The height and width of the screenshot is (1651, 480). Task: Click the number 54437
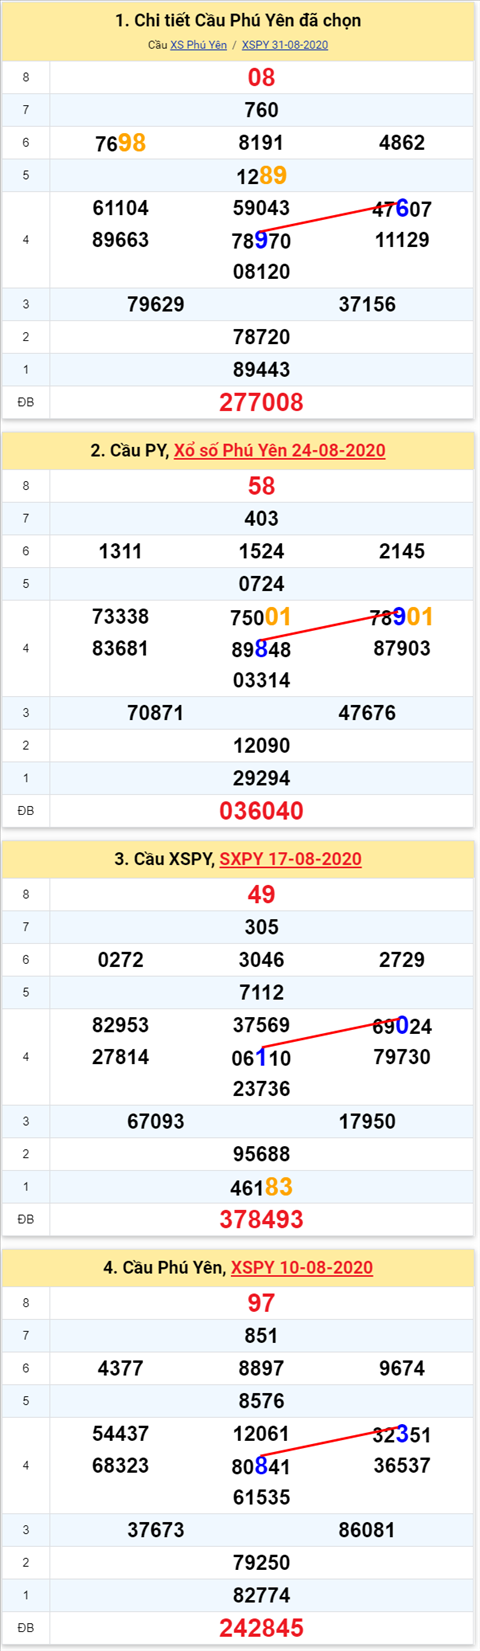(x=120, y=1435)
